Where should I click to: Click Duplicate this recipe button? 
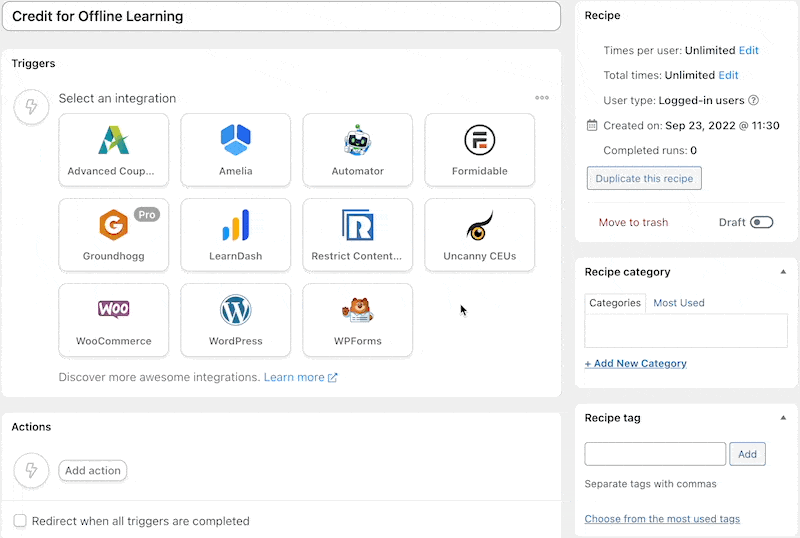point(644,178)
